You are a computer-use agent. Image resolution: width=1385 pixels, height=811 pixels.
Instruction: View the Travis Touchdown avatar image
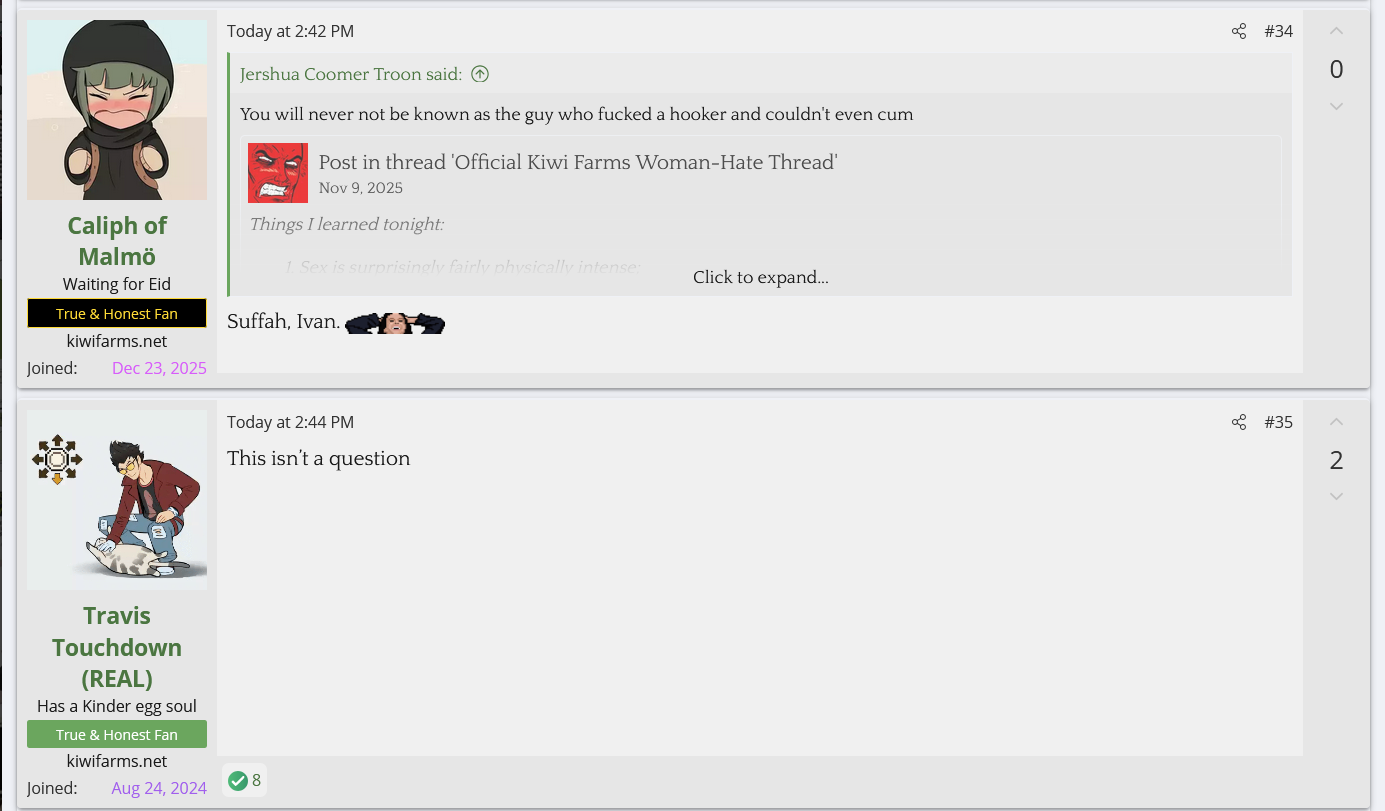pyautogui.click(x=117, y=500)
